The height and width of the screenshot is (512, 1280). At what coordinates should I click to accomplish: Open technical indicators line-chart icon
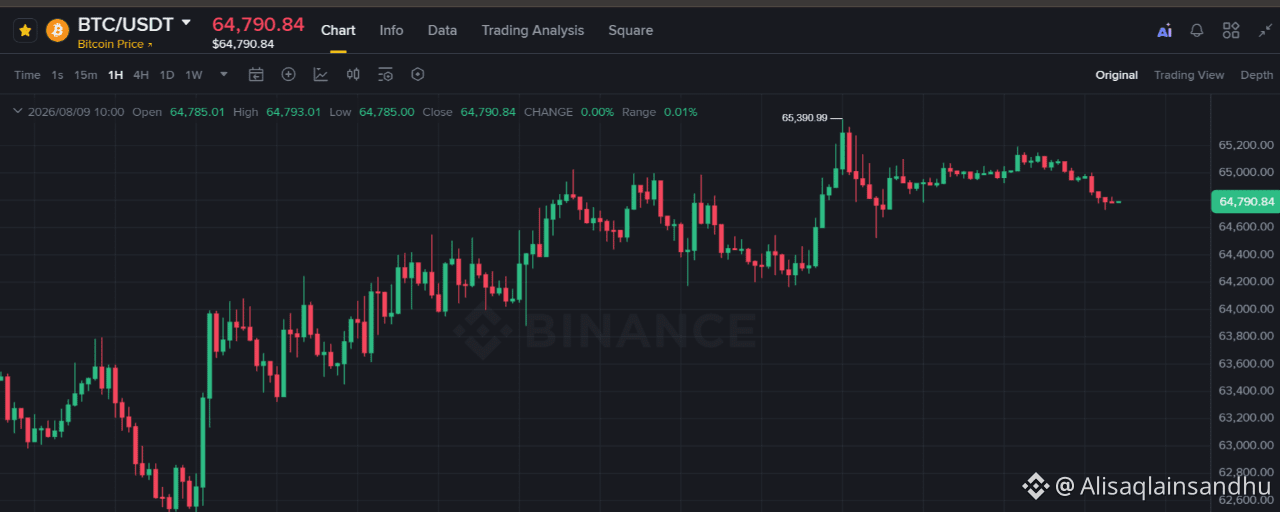321,74
